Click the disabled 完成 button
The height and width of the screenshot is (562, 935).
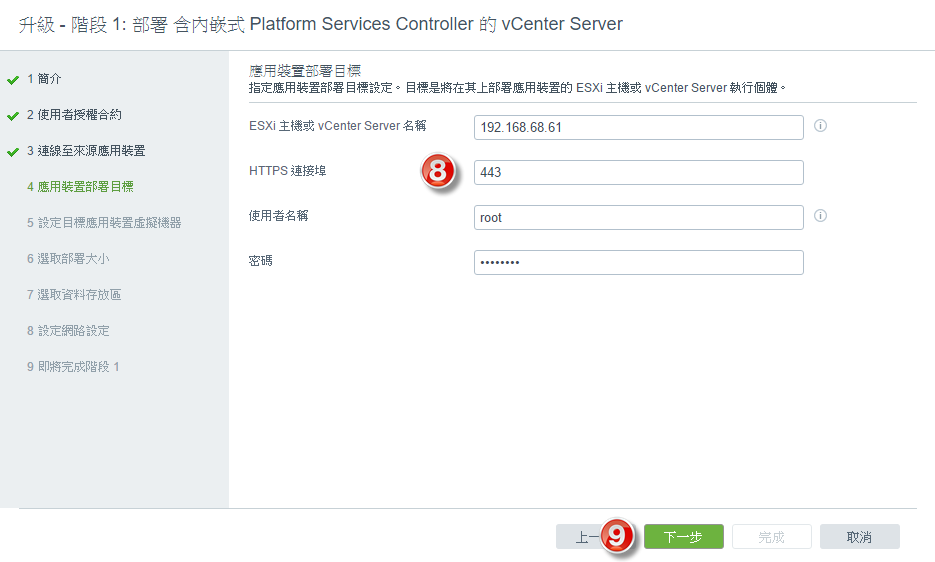pyautogui.click(x=772, y=537)
